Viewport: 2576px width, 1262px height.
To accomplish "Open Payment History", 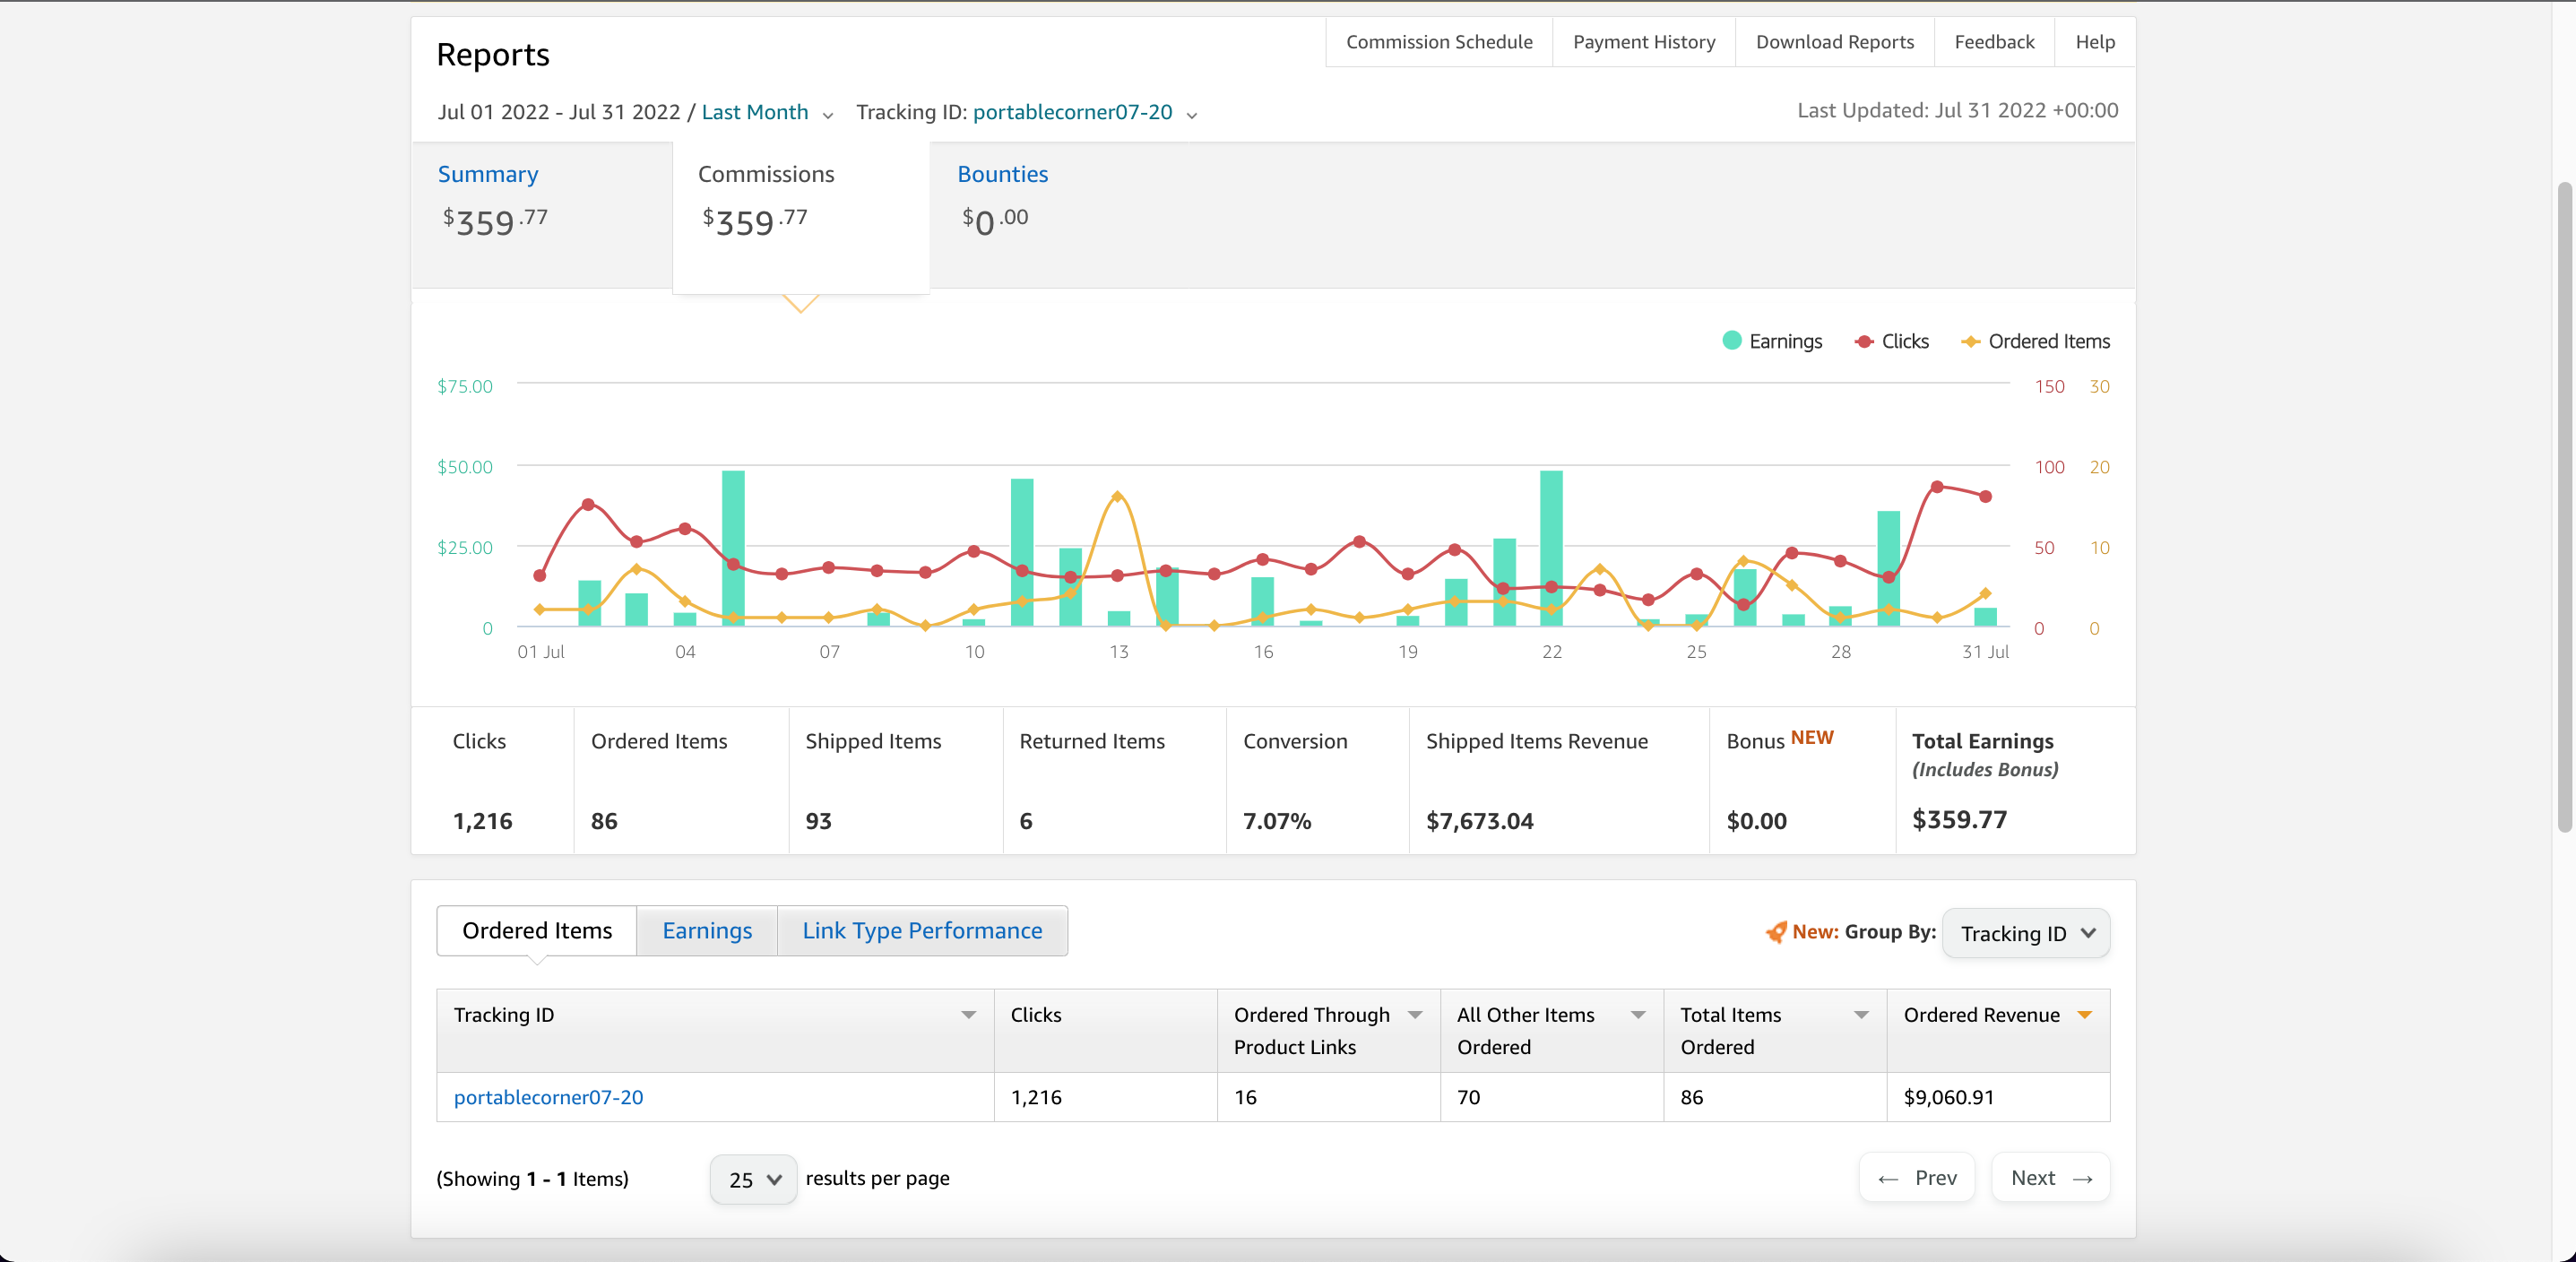I will 1643,42.
